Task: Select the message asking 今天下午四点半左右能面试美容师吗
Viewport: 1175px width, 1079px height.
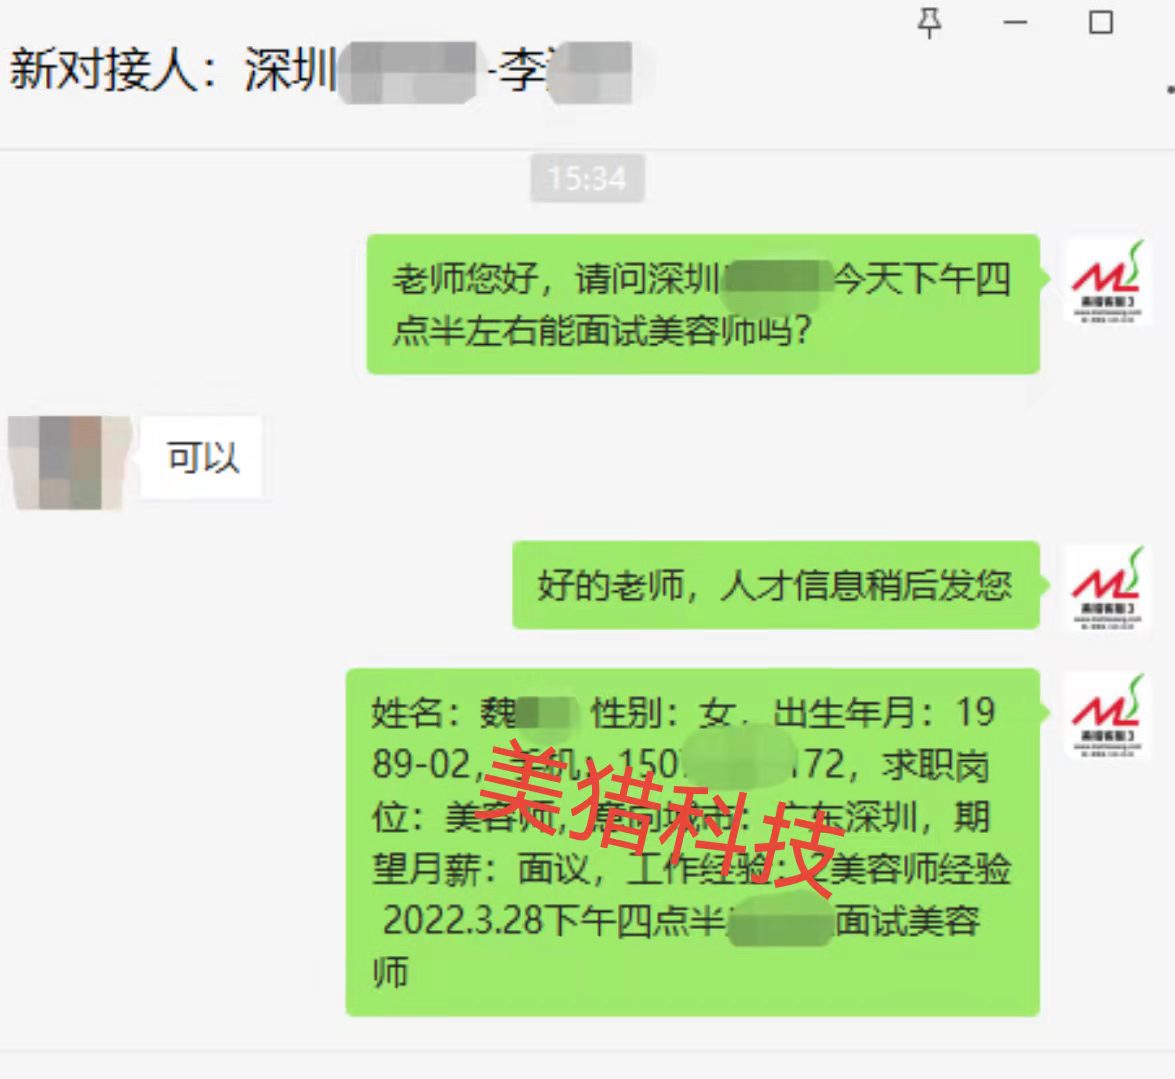Action: click(702, 303)
